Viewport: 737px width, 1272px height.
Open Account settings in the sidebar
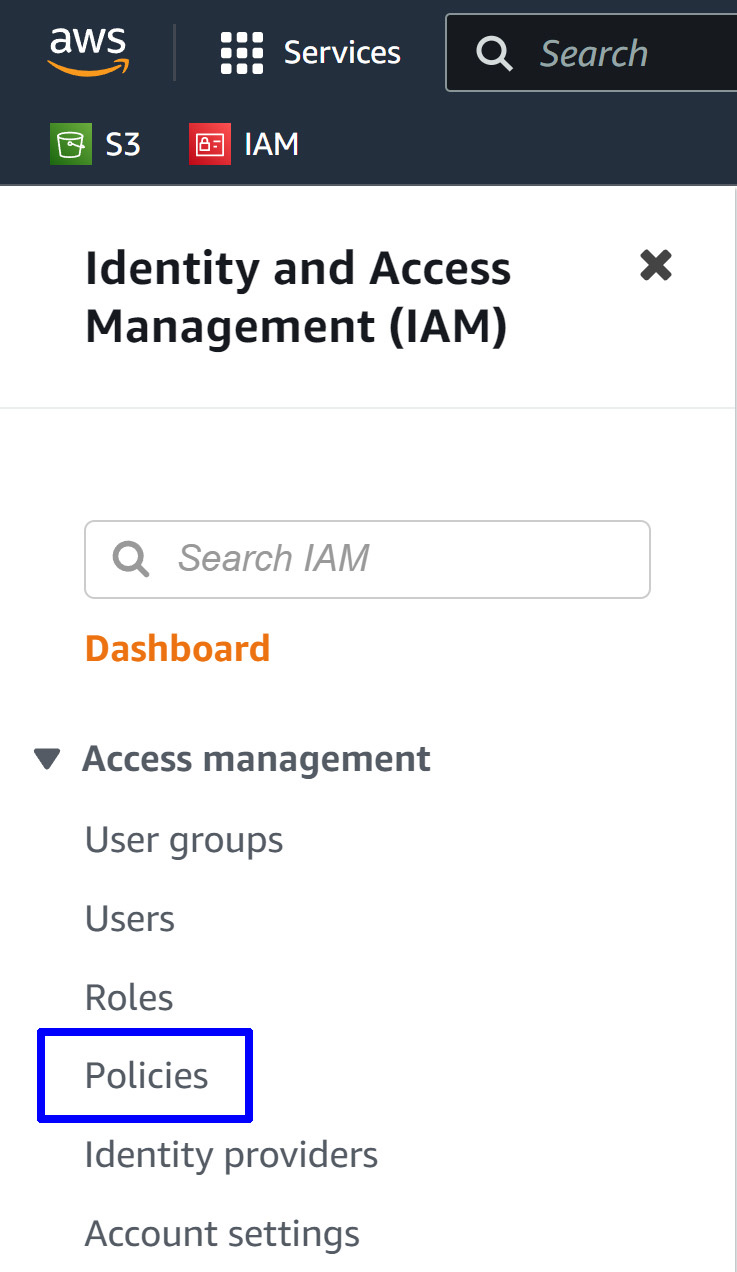(222, 1234)
